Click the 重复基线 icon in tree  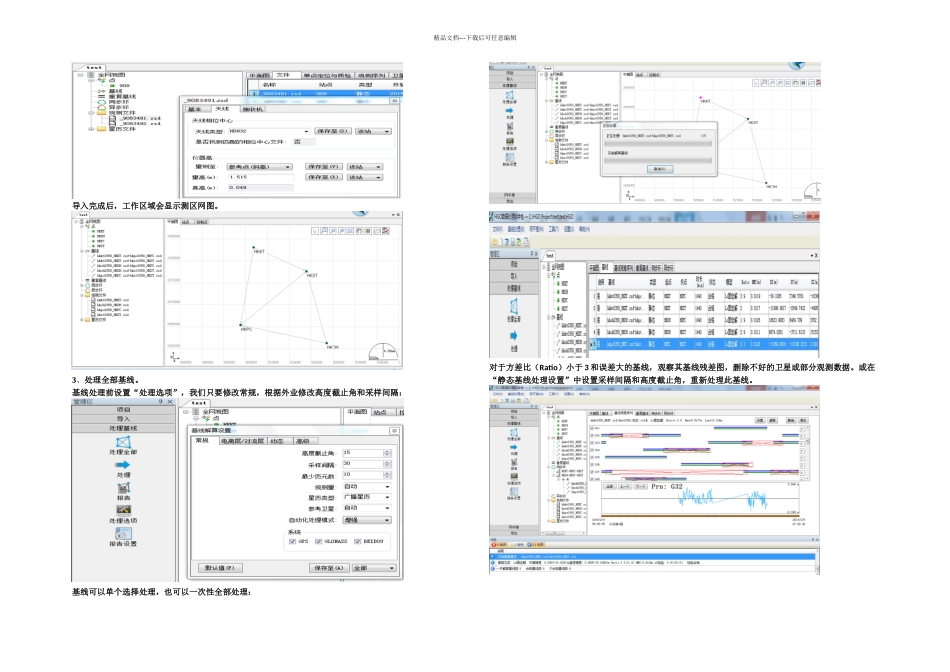[101, 97]
